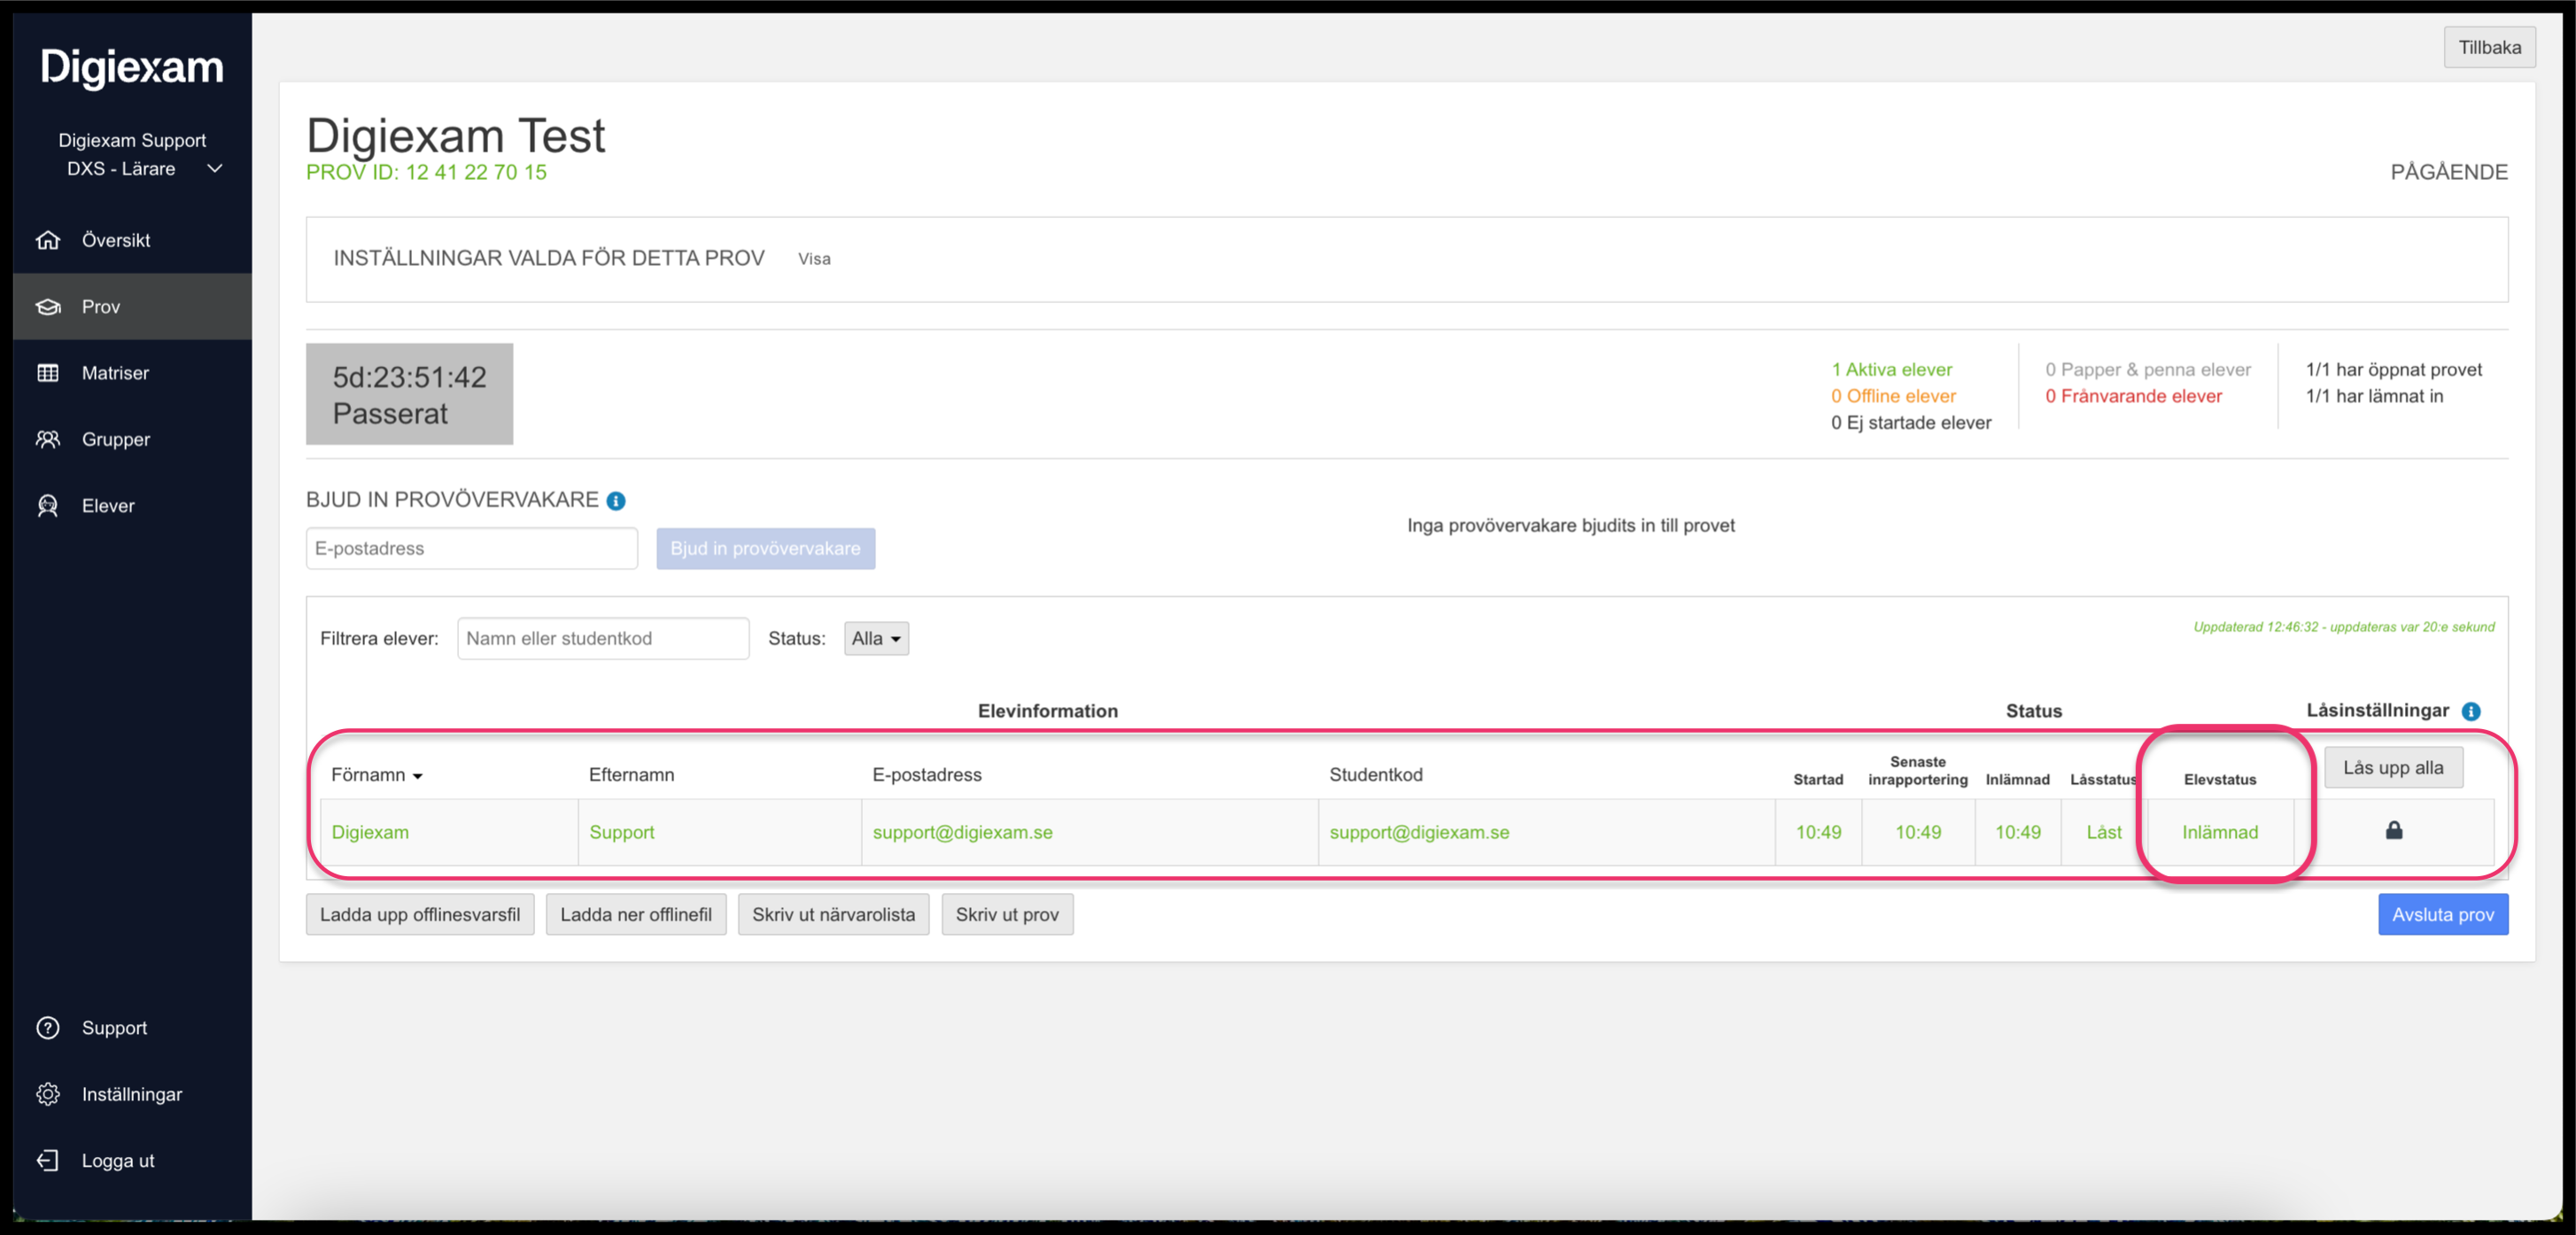Toggle the padlock for Digiexam Support
Image resolution: width=2576 pixels, height=1235 pixels.
click(x=2394, y=831)
